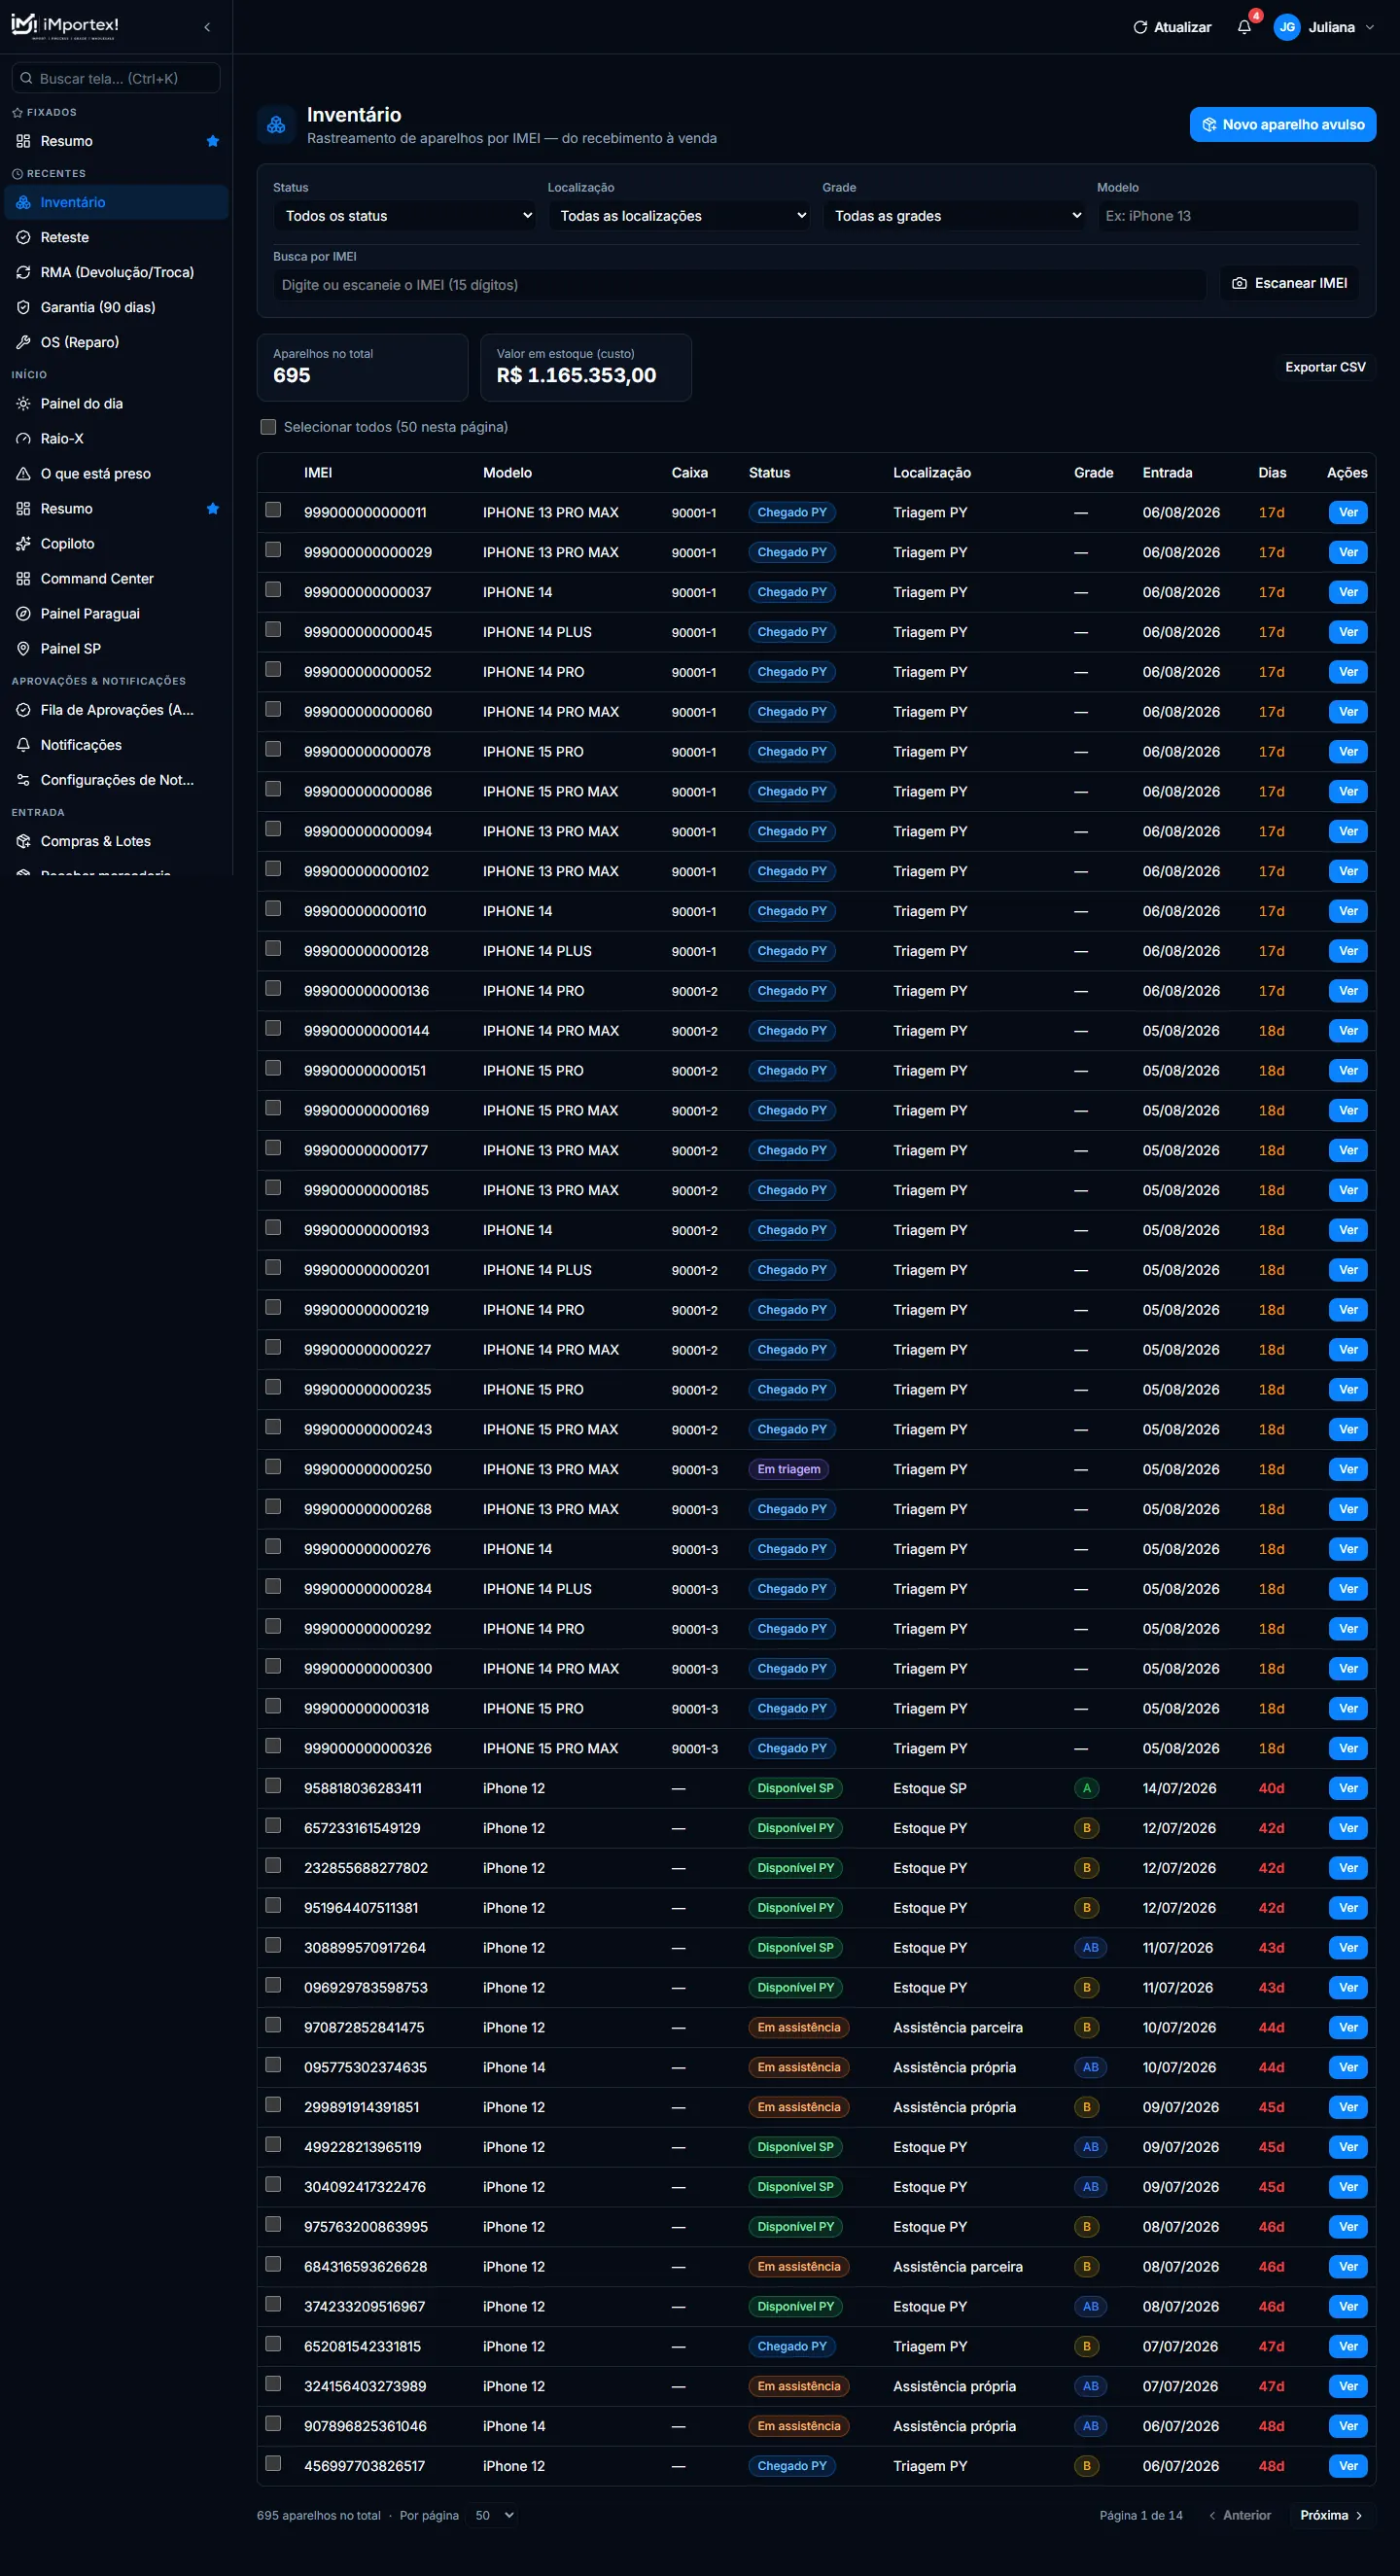
Task: Click the Copiloto sparkle icon
Action: click(23, 543)
